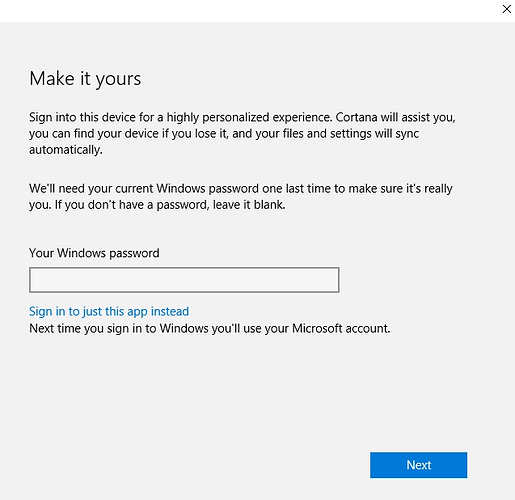Click the word automatically in the first paragraph
This screenshot has height=500, width=515.
(65, 150)
